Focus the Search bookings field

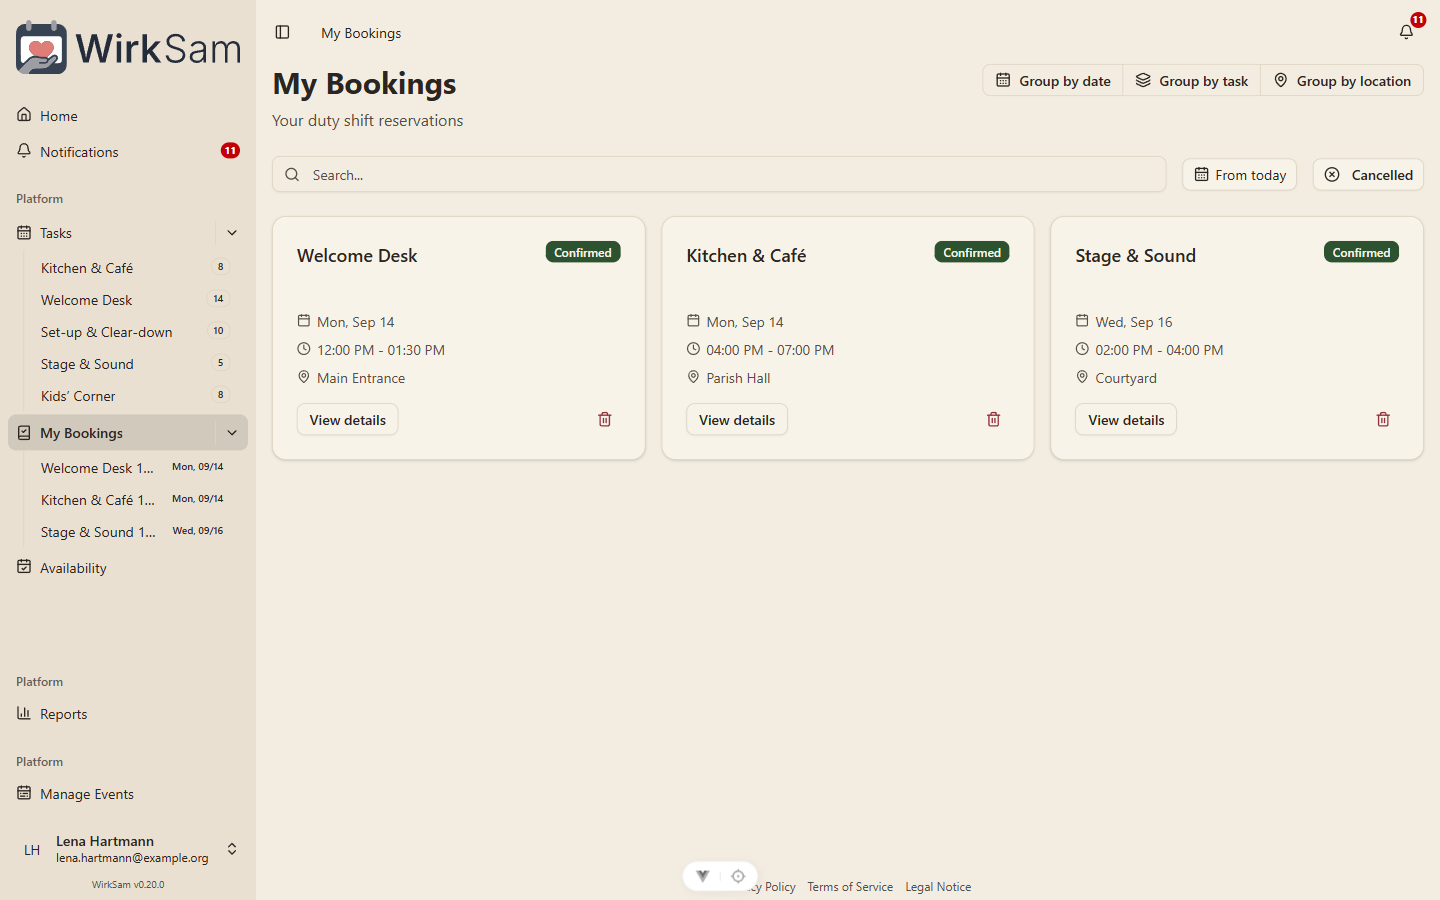tap(719, 175)
